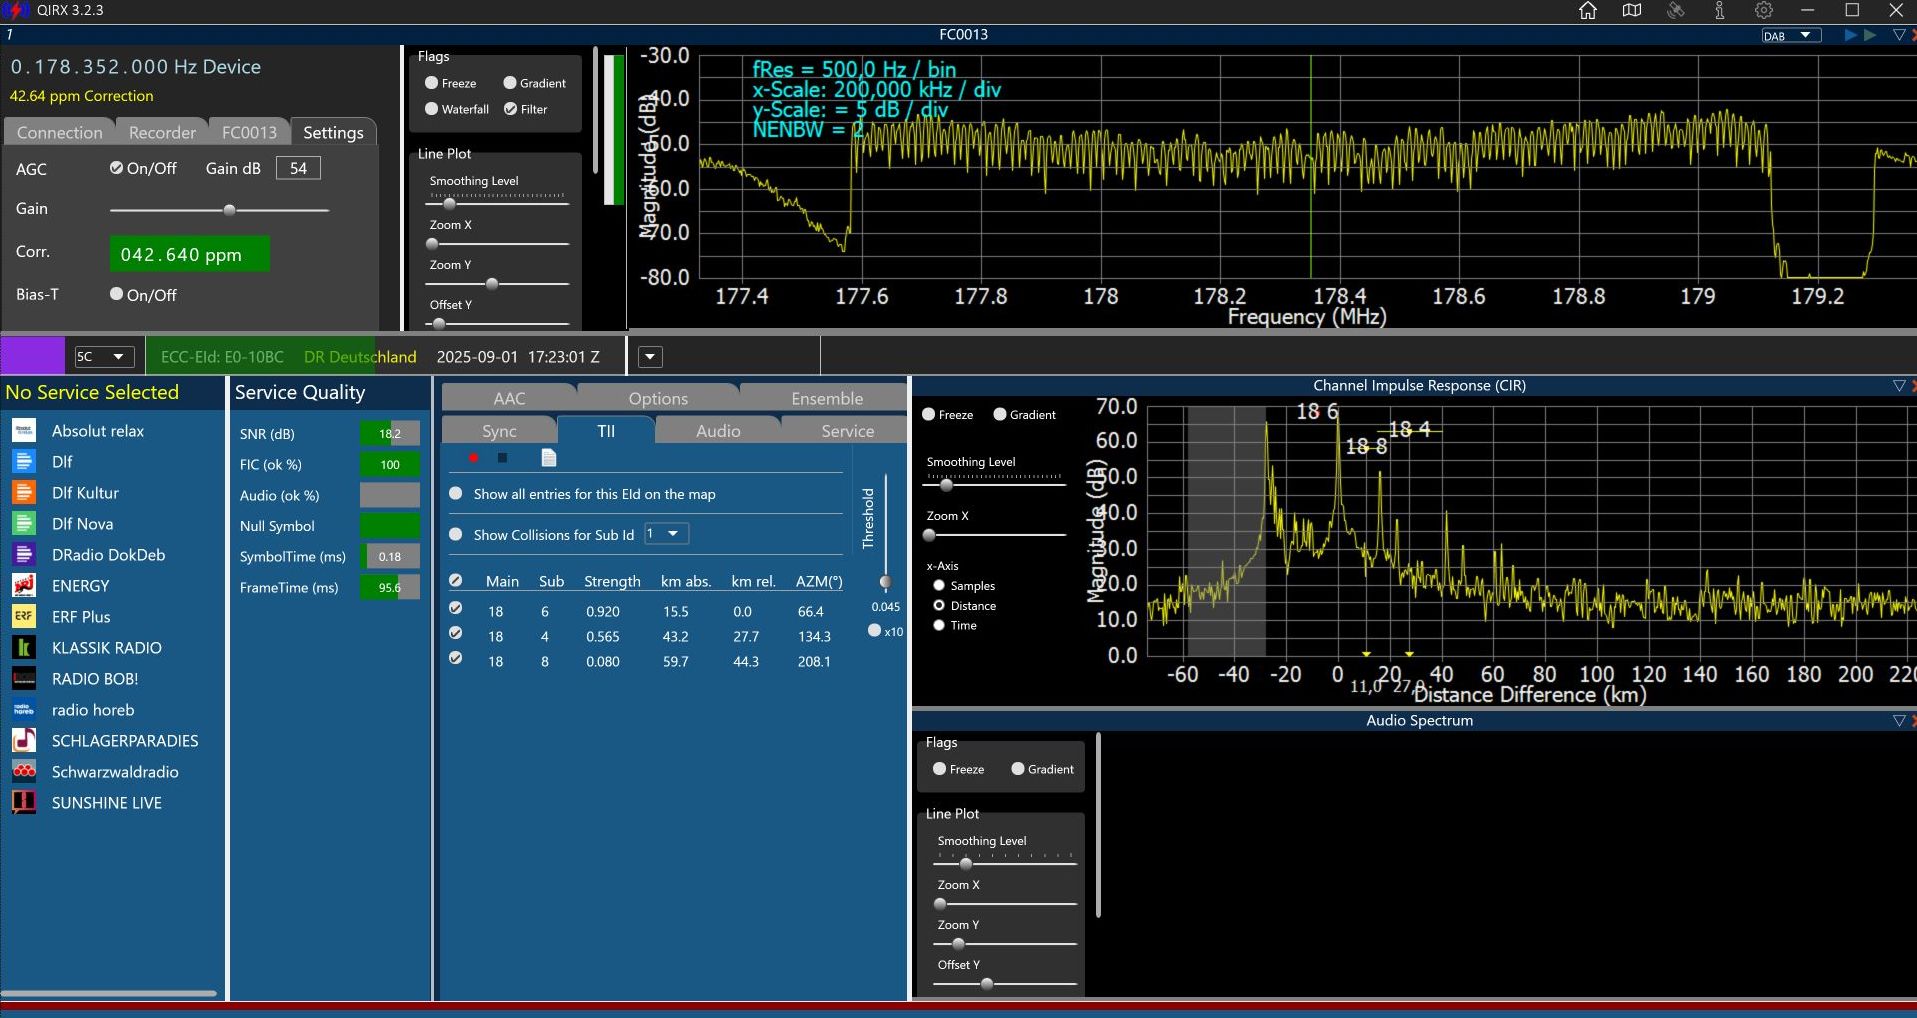The height and width of the screenshot is (1018, 1917).
Task: Select the KLASSIK RADIO service
Action: coord(106,648)
